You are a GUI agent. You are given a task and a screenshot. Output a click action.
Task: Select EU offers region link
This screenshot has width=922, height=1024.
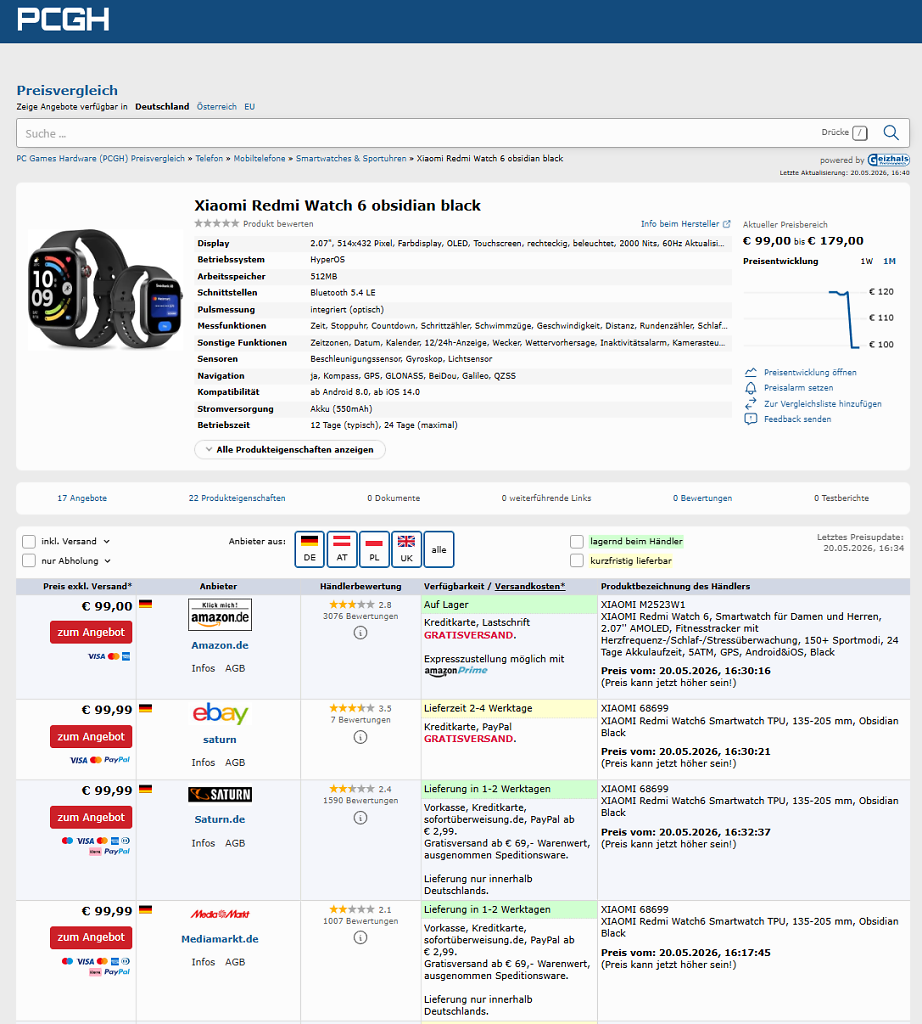tap(249, 106)
